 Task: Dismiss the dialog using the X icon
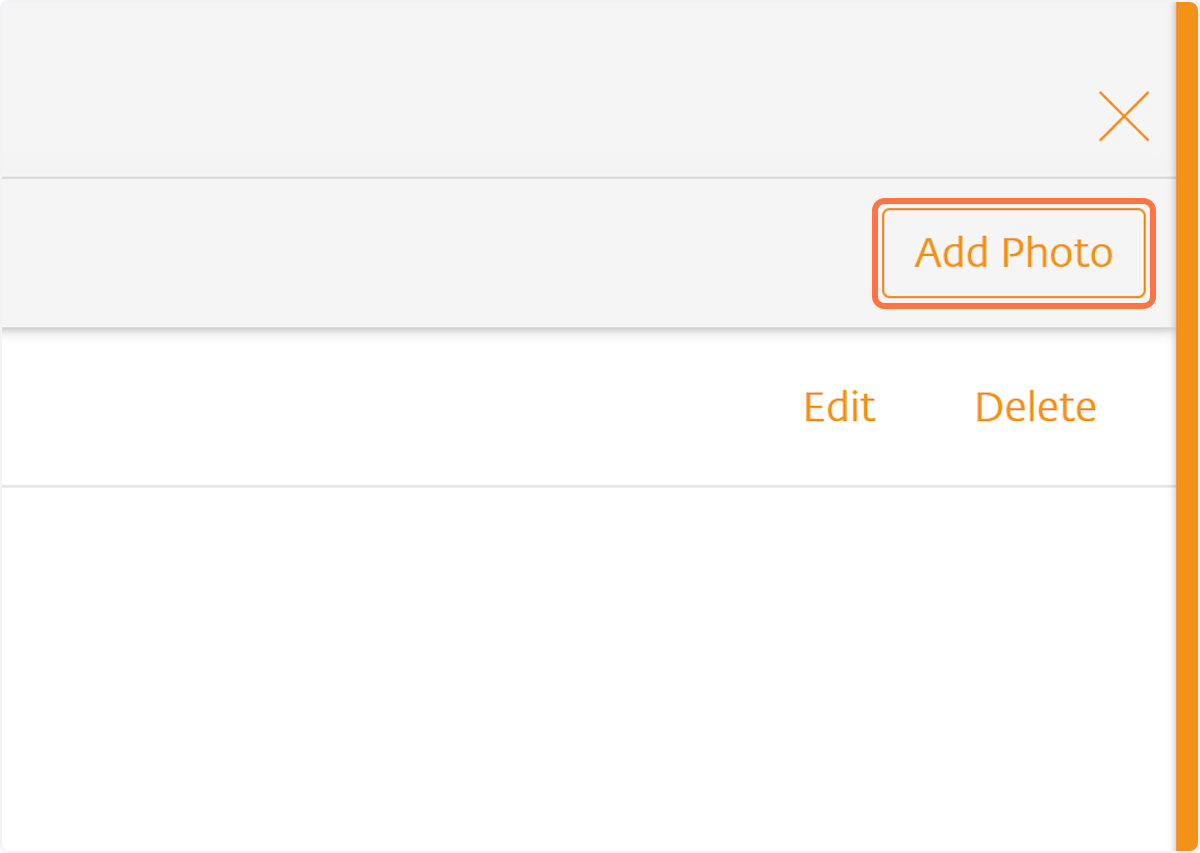pos(1124,116)
